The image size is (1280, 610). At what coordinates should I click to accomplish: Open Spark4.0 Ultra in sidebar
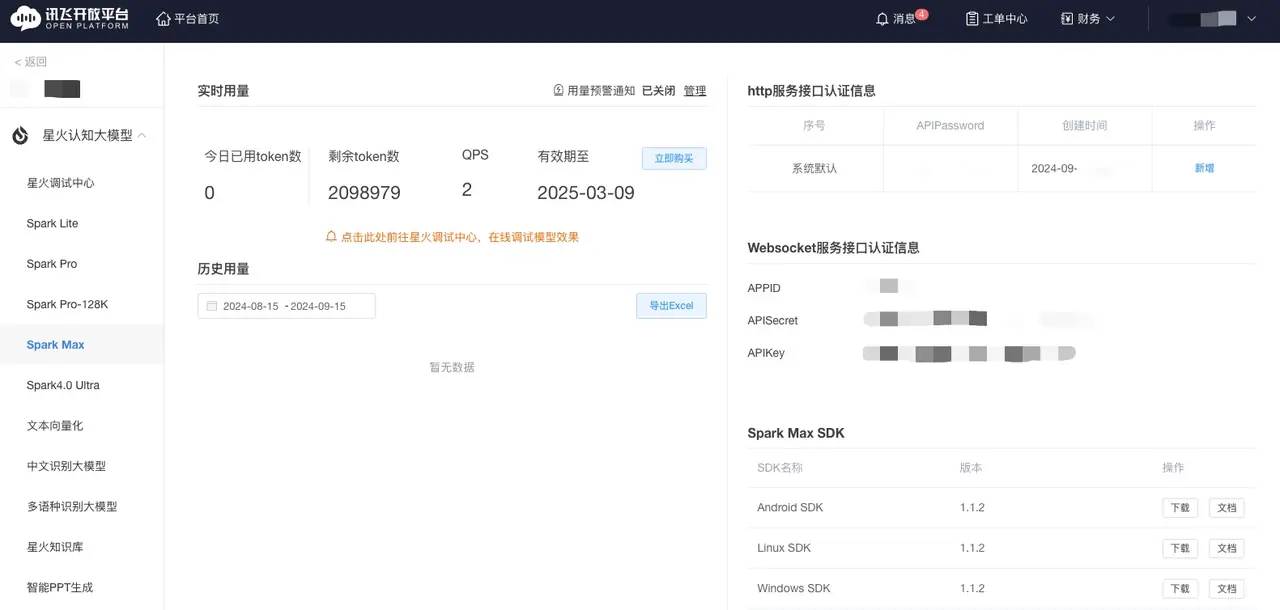[63, 385]
